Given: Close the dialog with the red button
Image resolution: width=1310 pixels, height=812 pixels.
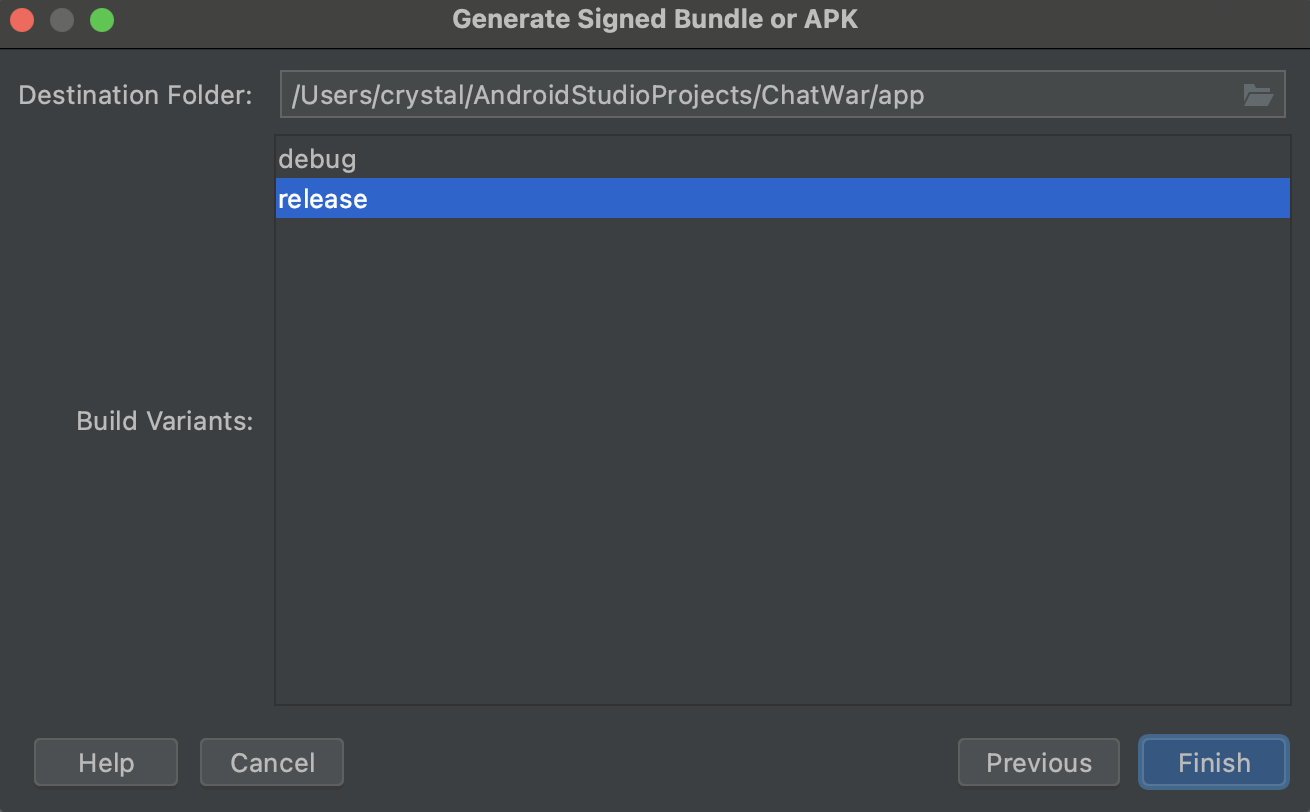Looking at the screenshot, I should click(x=22, y=20).
